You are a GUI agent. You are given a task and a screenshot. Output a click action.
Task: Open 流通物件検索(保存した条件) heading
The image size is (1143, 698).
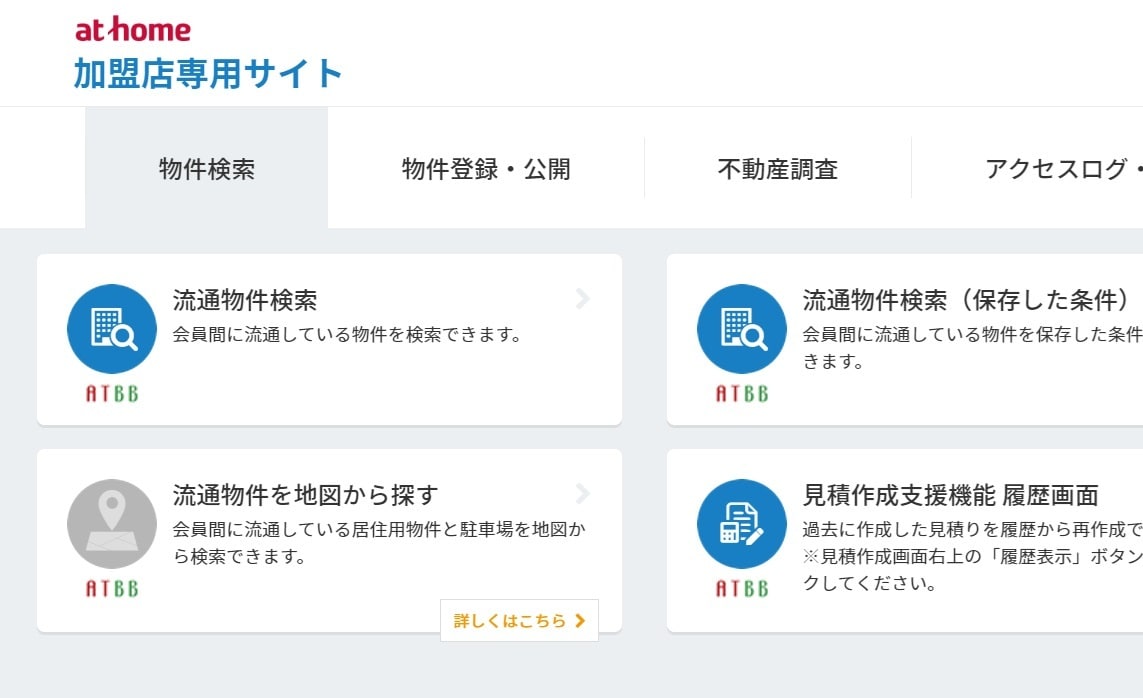(966, 300)
